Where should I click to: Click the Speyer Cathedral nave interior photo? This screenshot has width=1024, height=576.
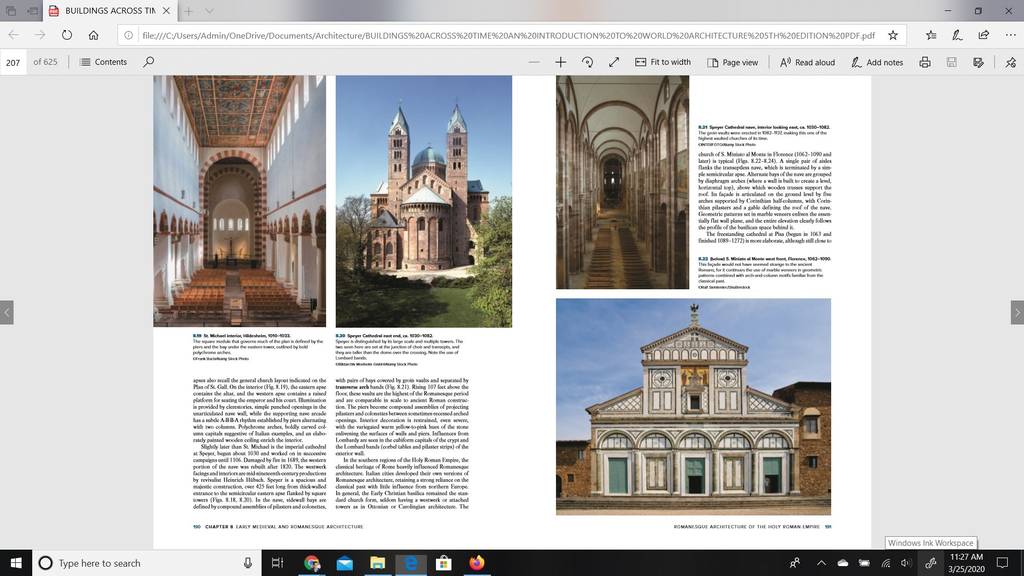(622, 182)
